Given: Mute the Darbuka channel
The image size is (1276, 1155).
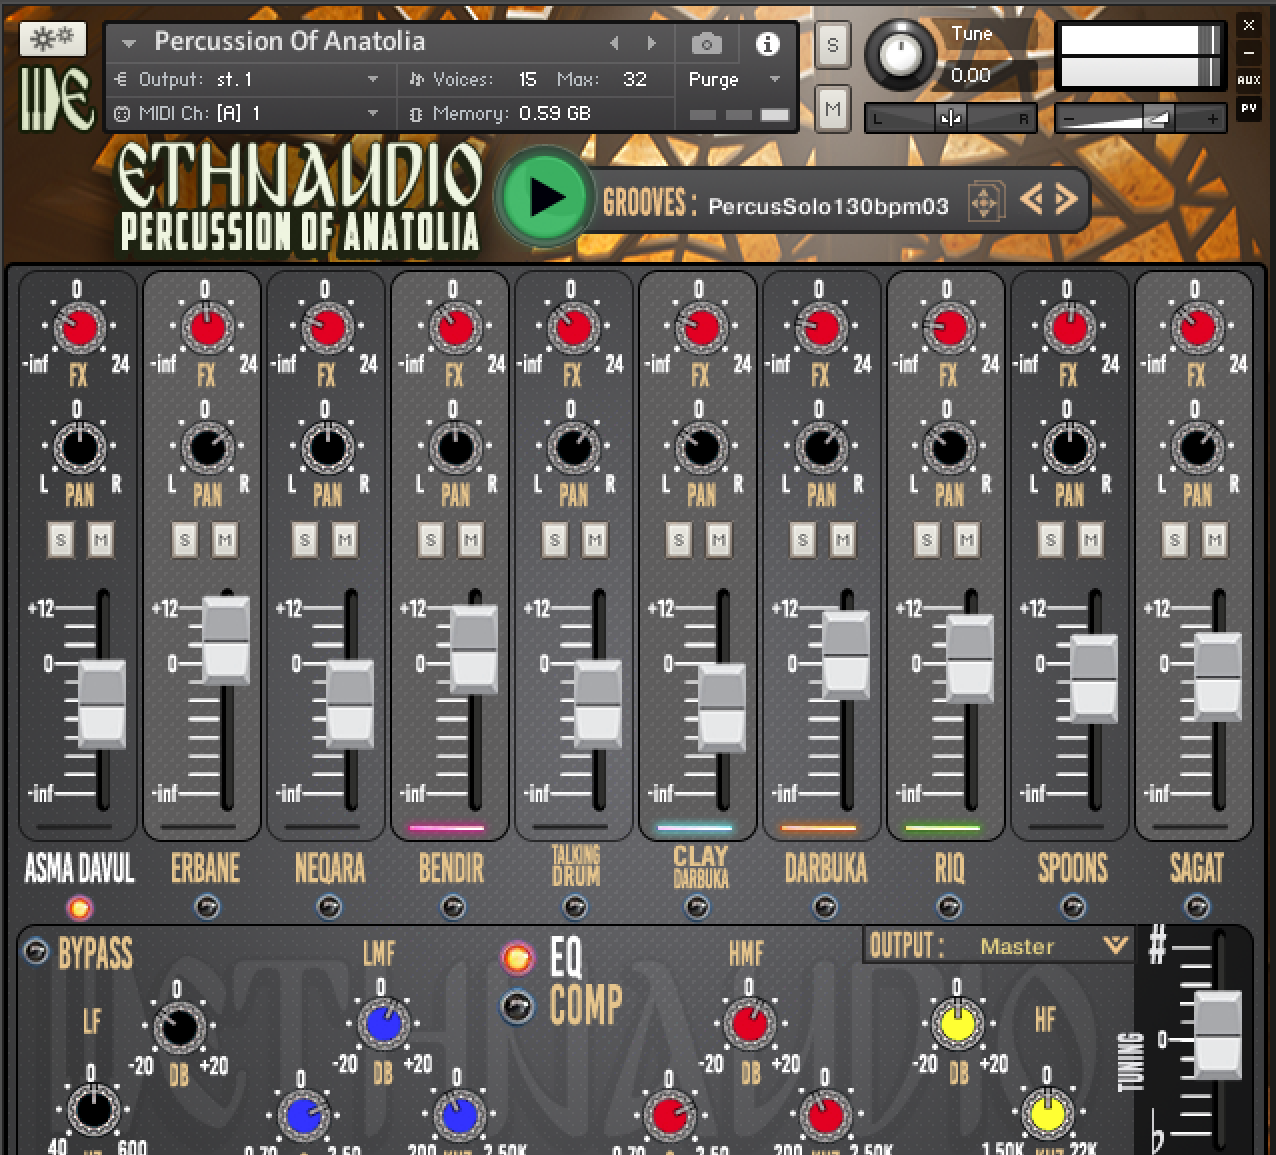Looking at the screenshot, I should point(842,541).
